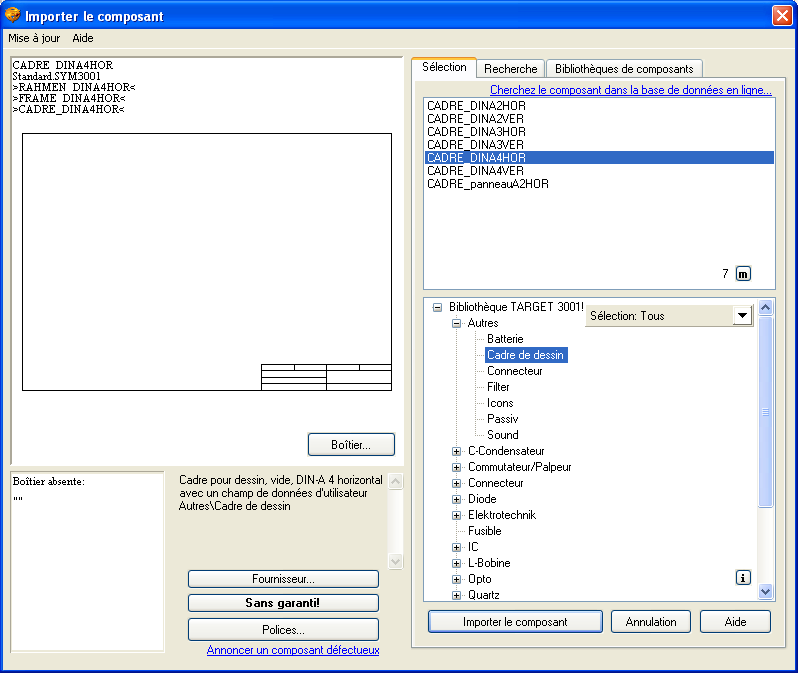
Task: Switch to the Recherche tab
Action: click(x=510, y=69)
